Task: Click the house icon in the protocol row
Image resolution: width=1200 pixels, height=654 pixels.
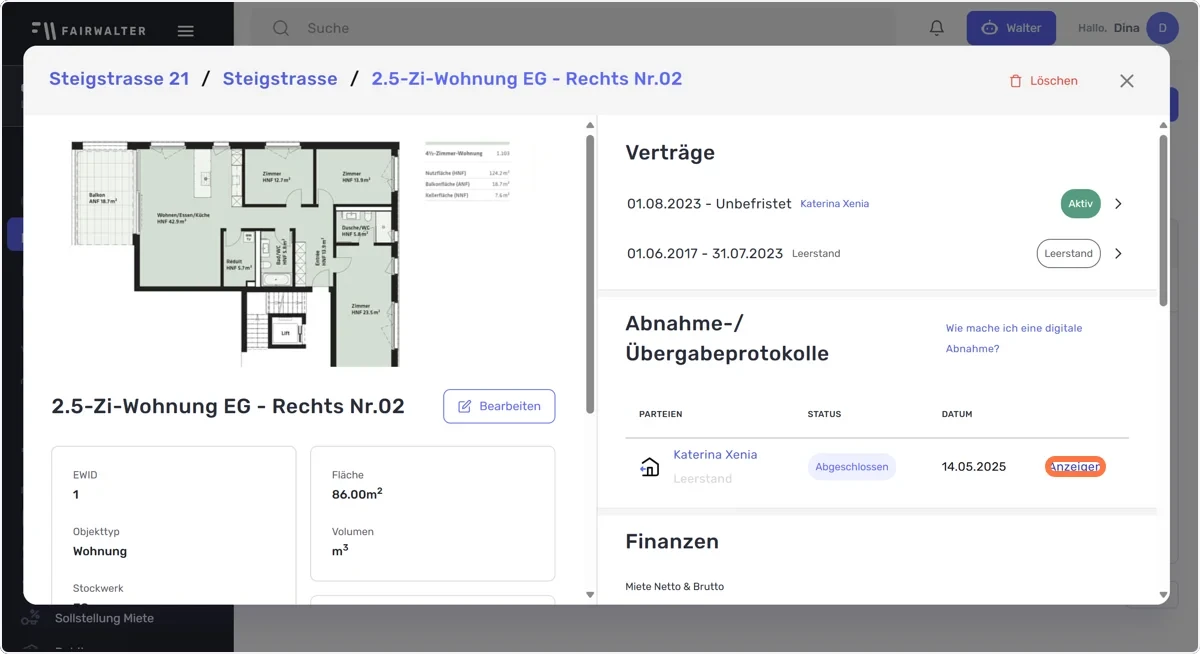Action: point(650,467)
